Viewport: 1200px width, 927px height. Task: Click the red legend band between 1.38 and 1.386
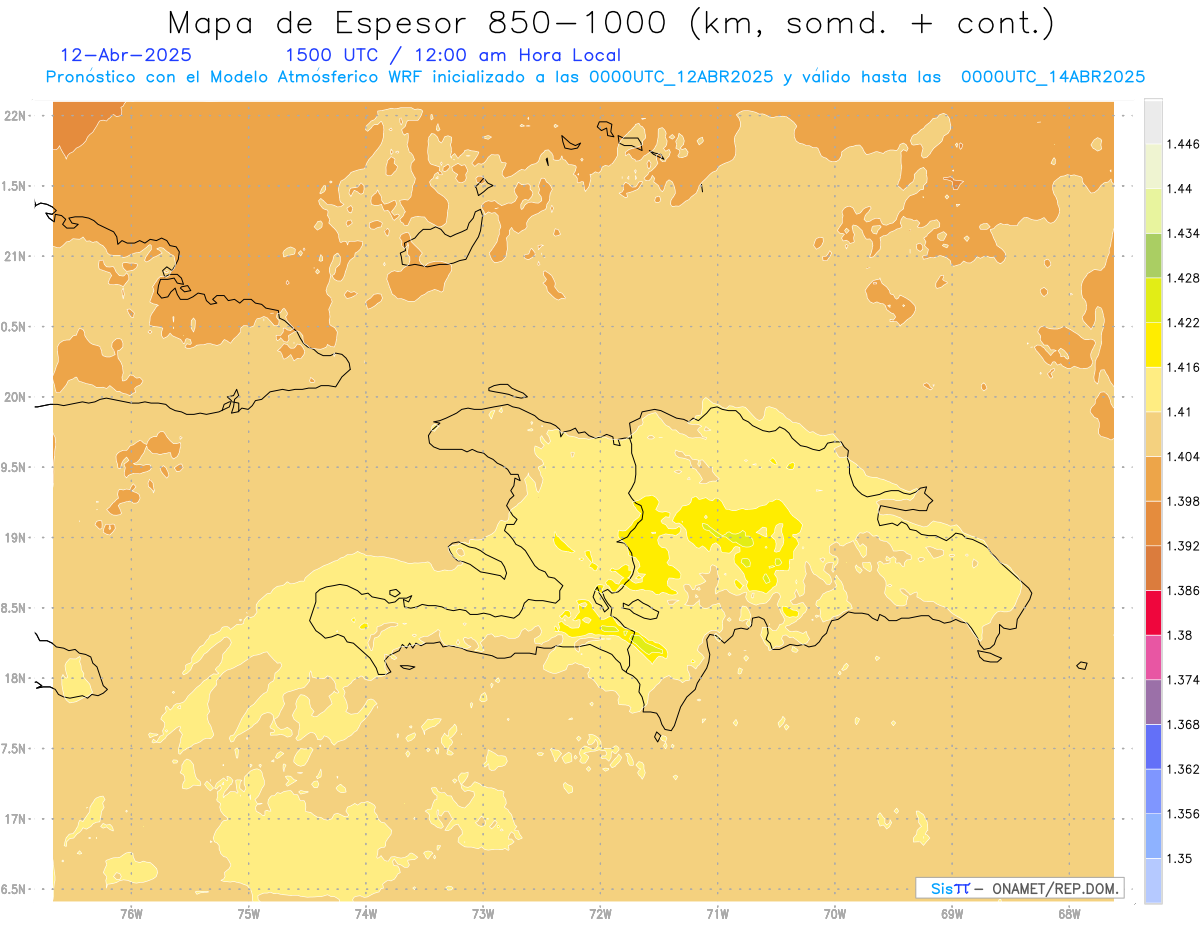(x=1153, y=613)
